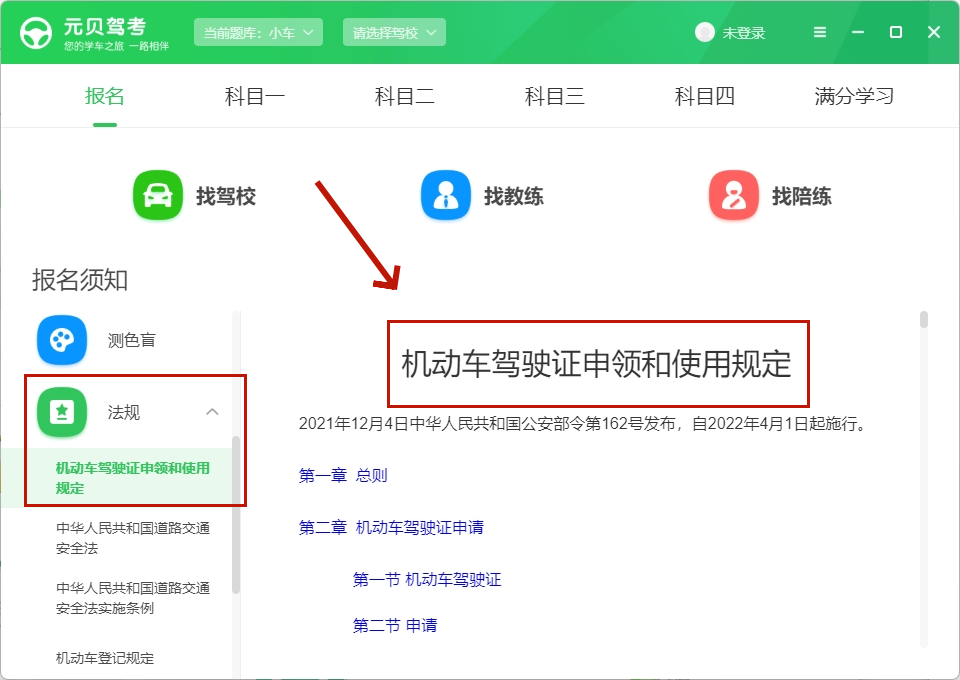Click the 未登录 login text
Image resolution: width=960 pixels, height=680 pixels.
coord(743,33)
